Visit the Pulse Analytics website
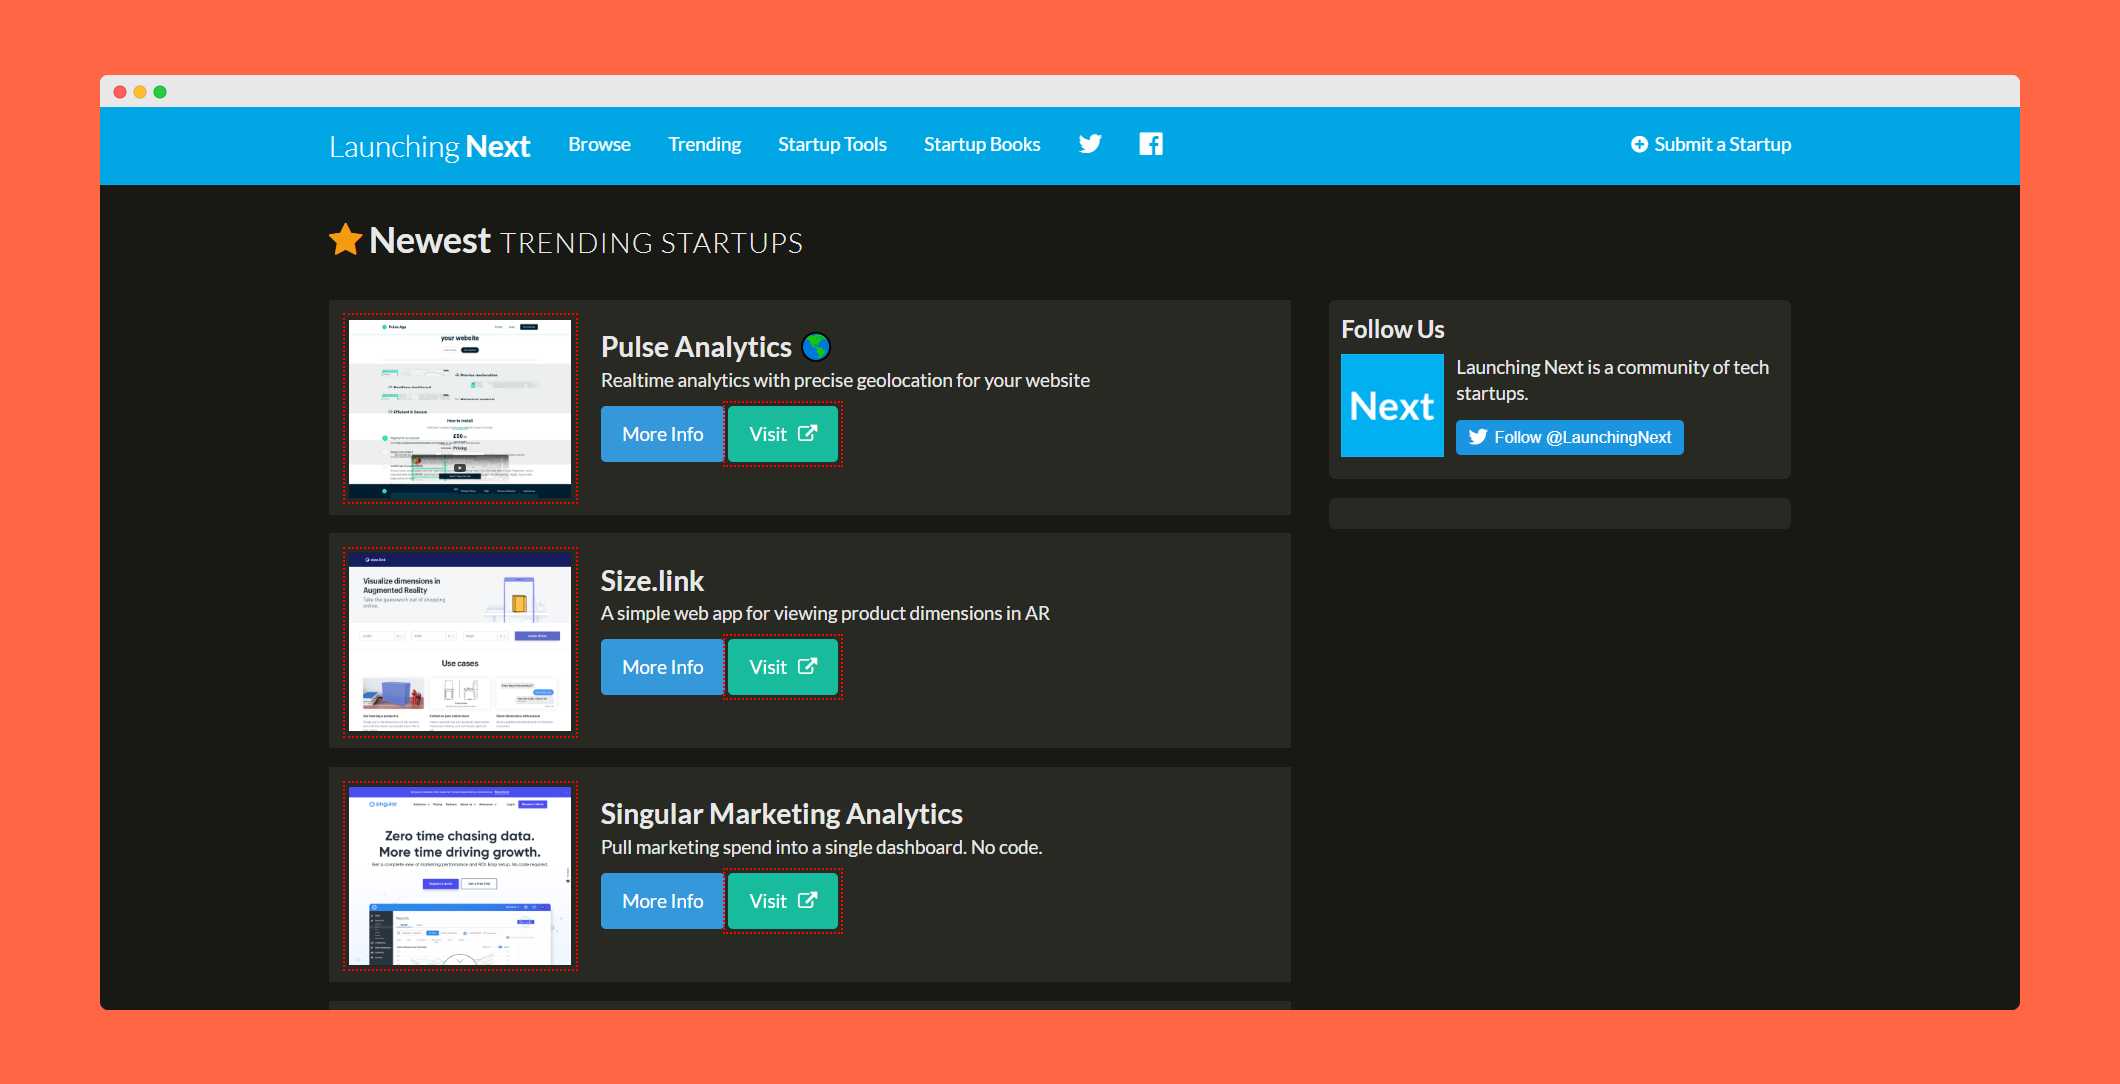This screenshot has height=1084, width=2120. [783, 434]
